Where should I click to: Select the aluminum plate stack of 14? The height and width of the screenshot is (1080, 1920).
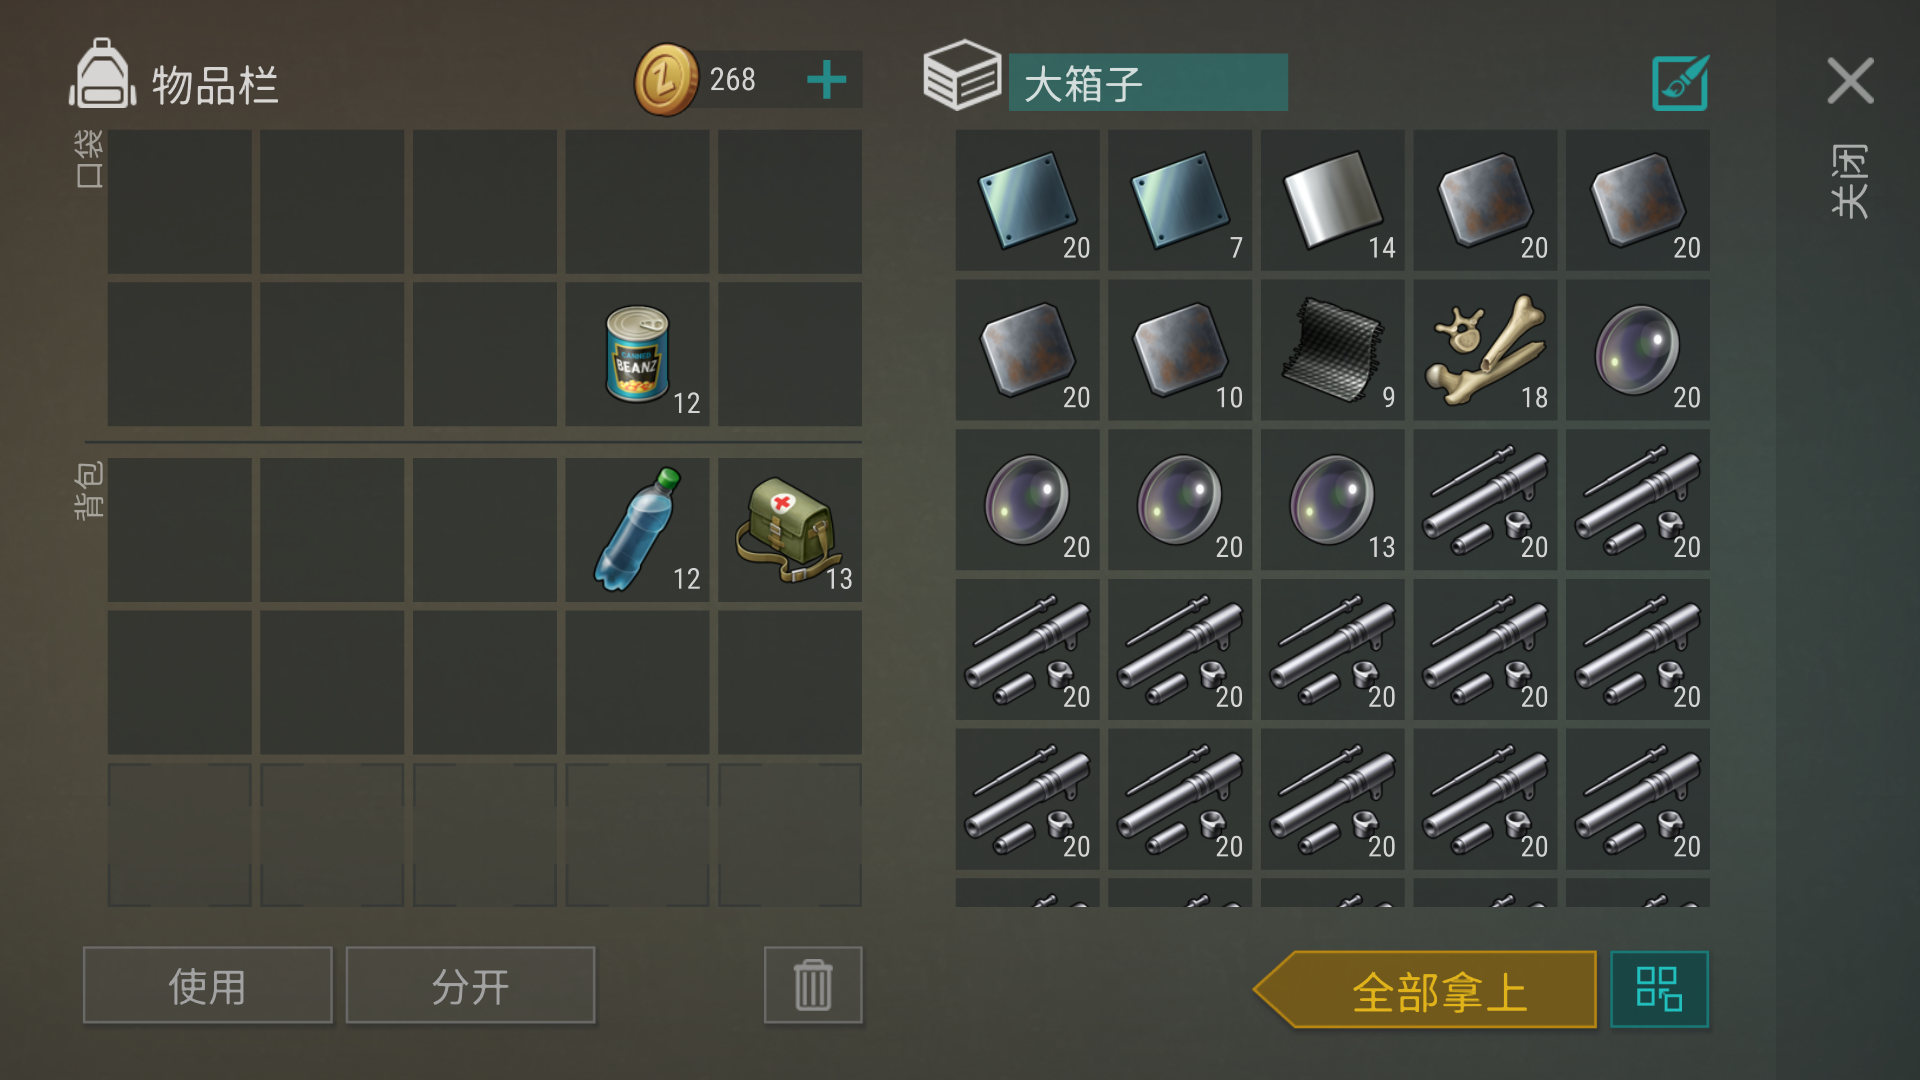tap(1332, 200)
